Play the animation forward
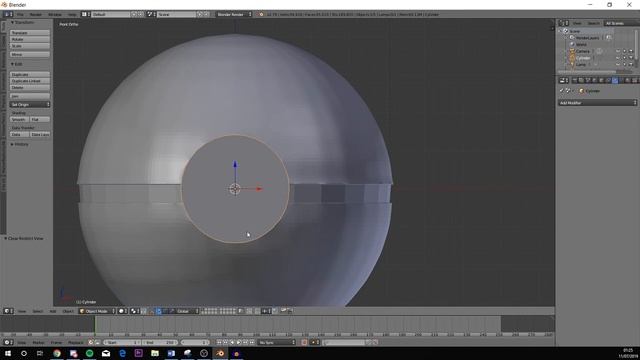Image resolution: width=640 pixels, height=360 pixels. (239, 342)
